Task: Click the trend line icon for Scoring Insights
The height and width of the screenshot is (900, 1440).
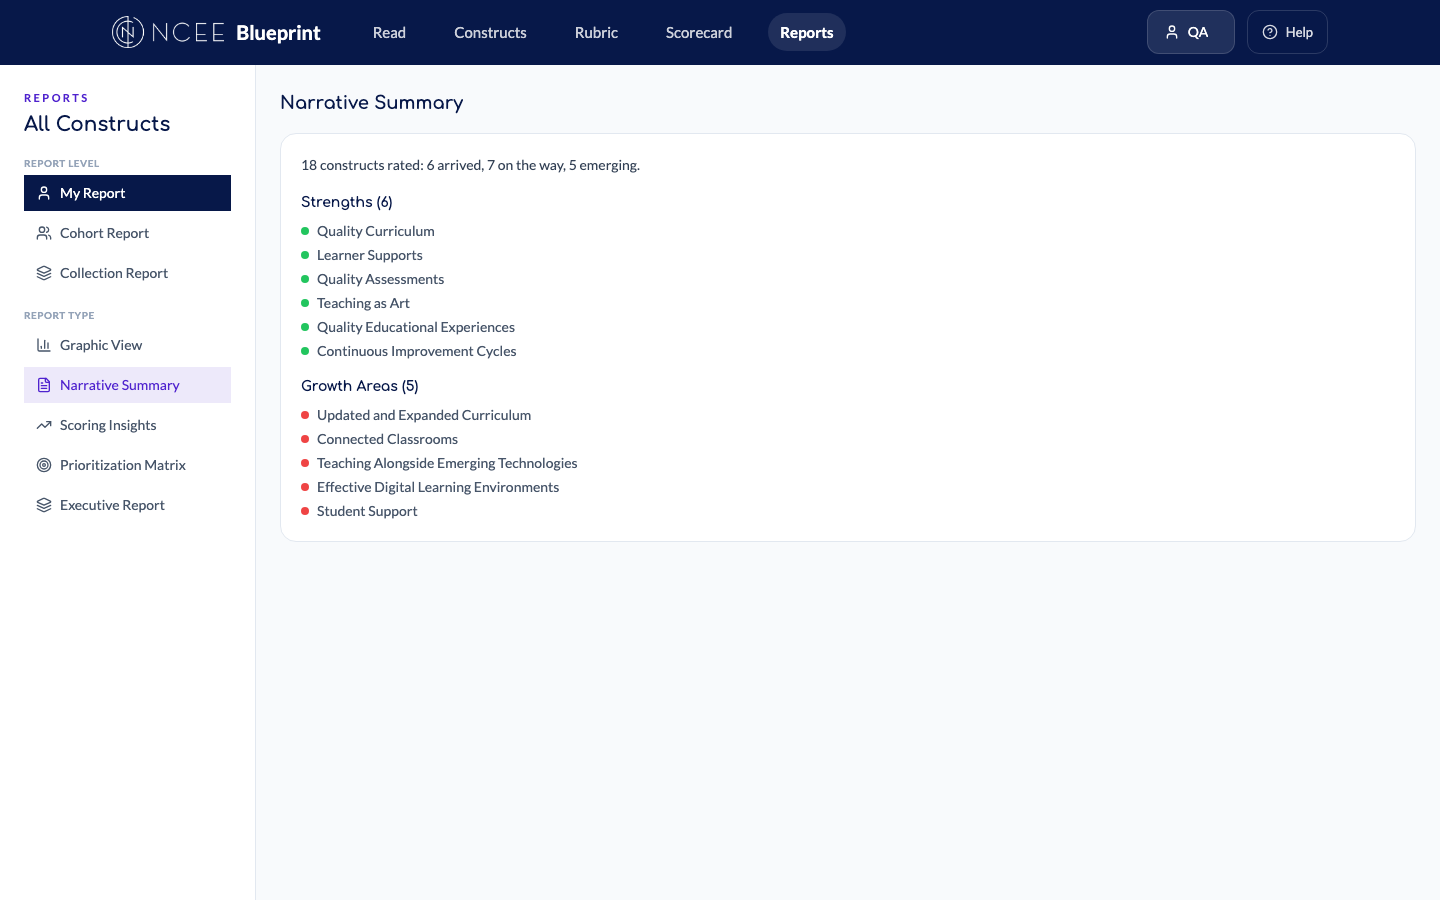Action: (x=44, y=425)
